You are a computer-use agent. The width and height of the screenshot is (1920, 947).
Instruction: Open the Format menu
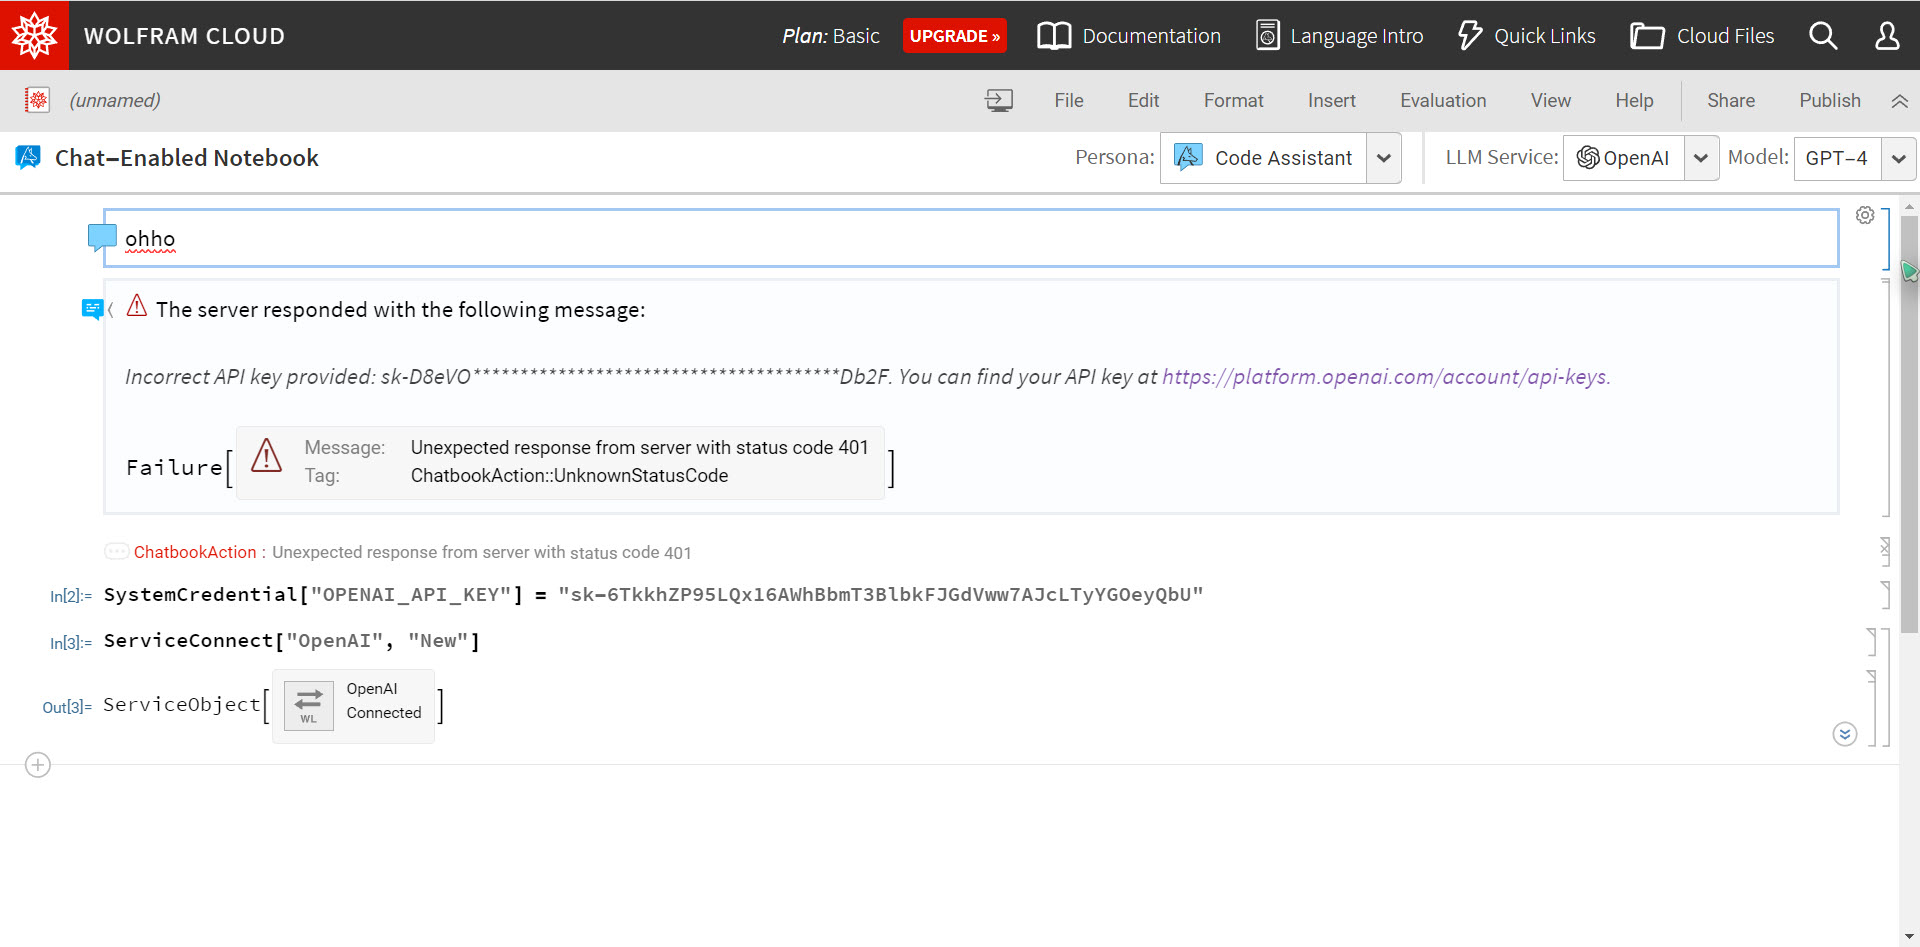(x=1234, y=100)
